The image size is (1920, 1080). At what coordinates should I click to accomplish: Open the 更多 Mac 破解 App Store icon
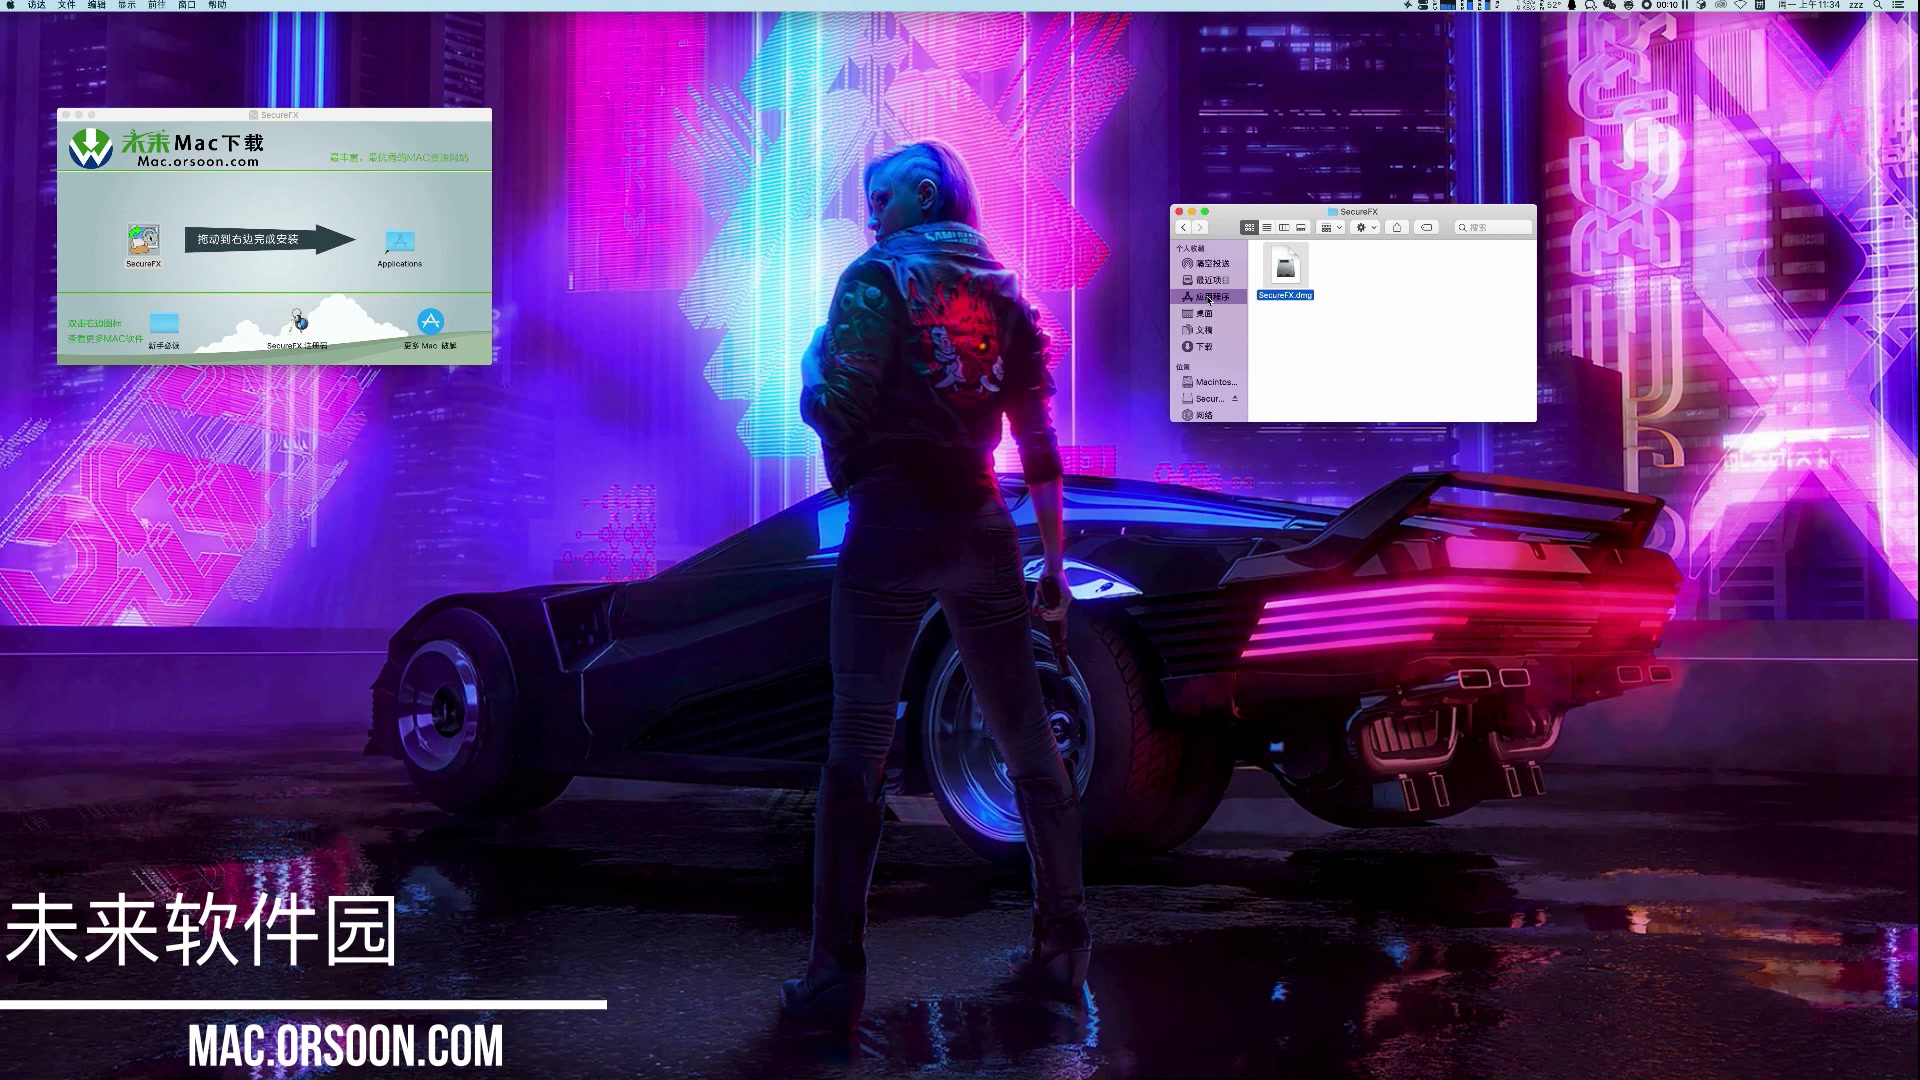pyautogui.click(x=430, y=321)
